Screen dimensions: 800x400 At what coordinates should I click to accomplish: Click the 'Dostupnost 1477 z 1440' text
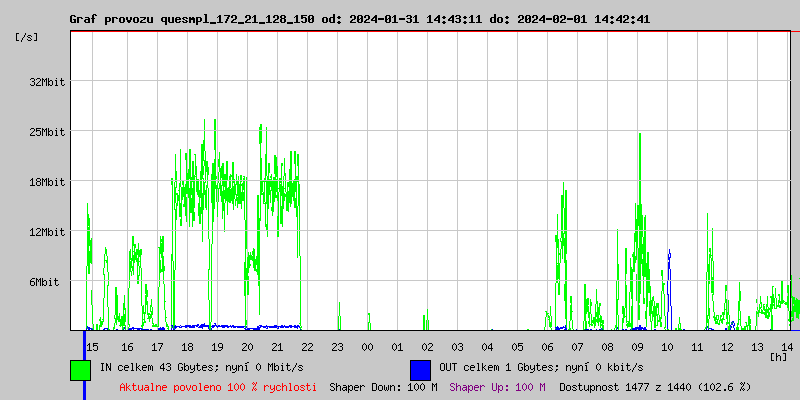(x=654, y=387)
